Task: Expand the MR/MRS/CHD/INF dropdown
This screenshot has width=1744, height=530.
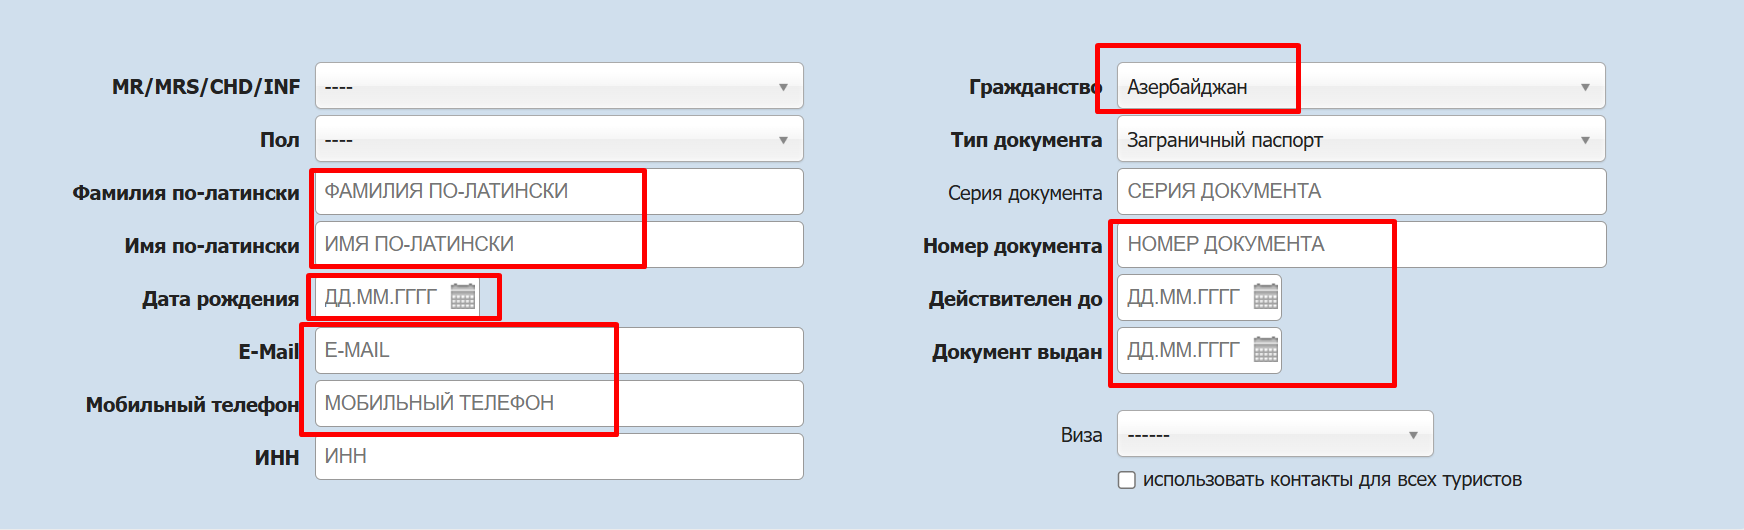Action: point(558,87)
